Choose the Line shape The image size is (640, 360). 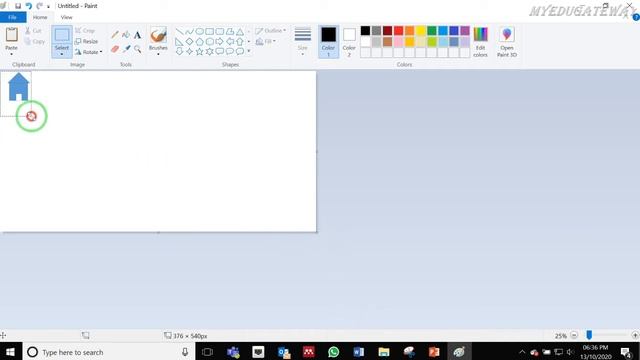[180, 31]
